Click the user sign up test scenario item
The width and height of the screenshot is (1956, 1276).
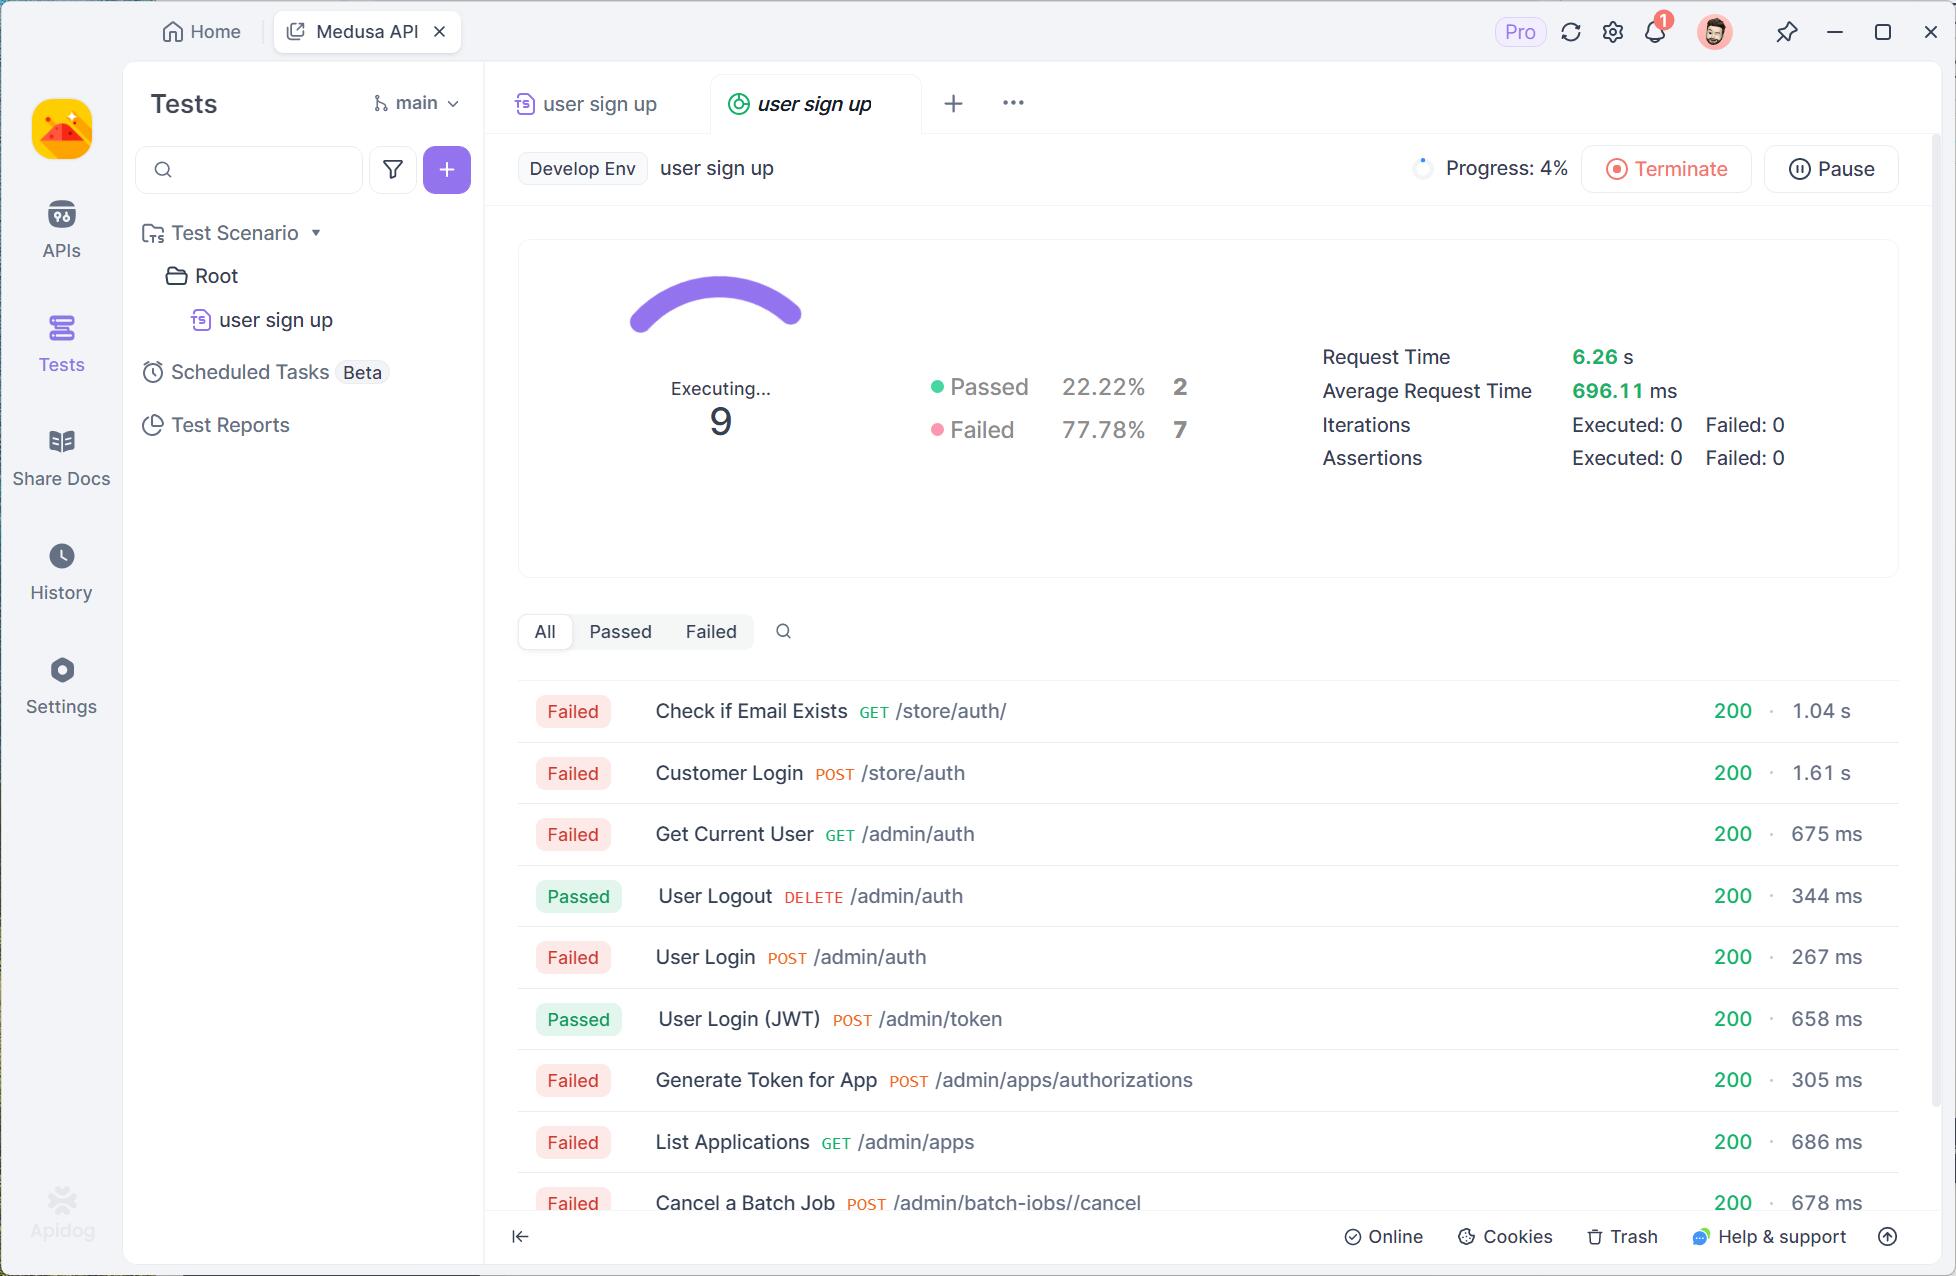point(275,319)
